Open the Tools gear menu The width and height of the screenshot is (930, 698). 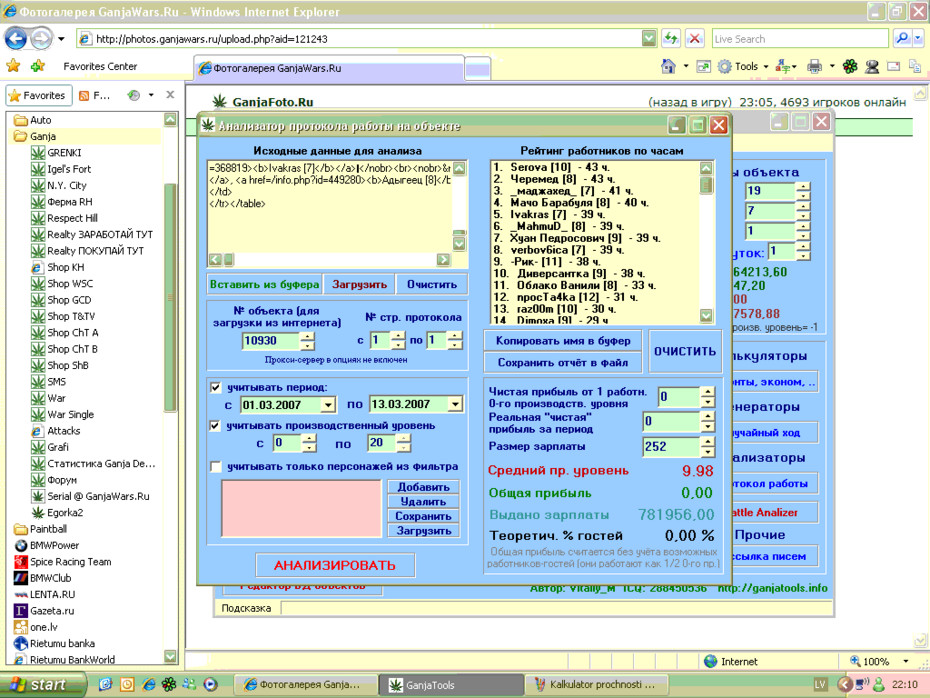742,66
